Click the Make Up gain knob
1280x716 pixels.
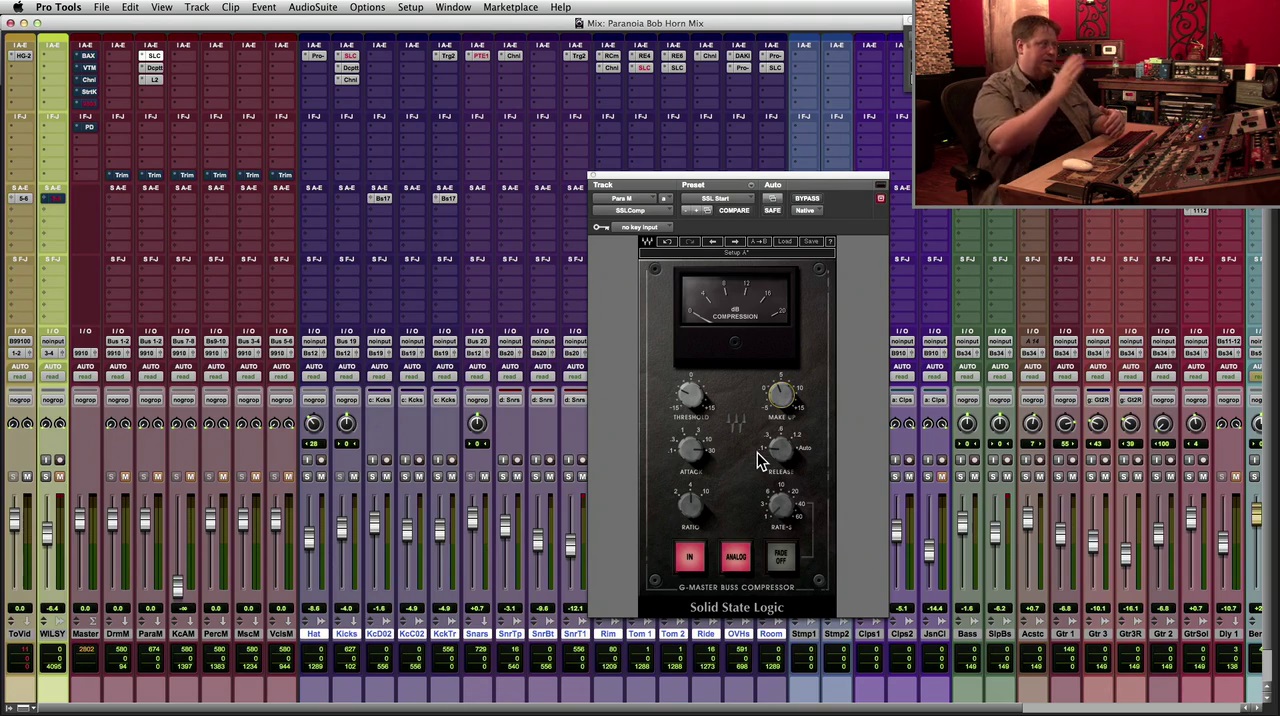tap(781, 396)
